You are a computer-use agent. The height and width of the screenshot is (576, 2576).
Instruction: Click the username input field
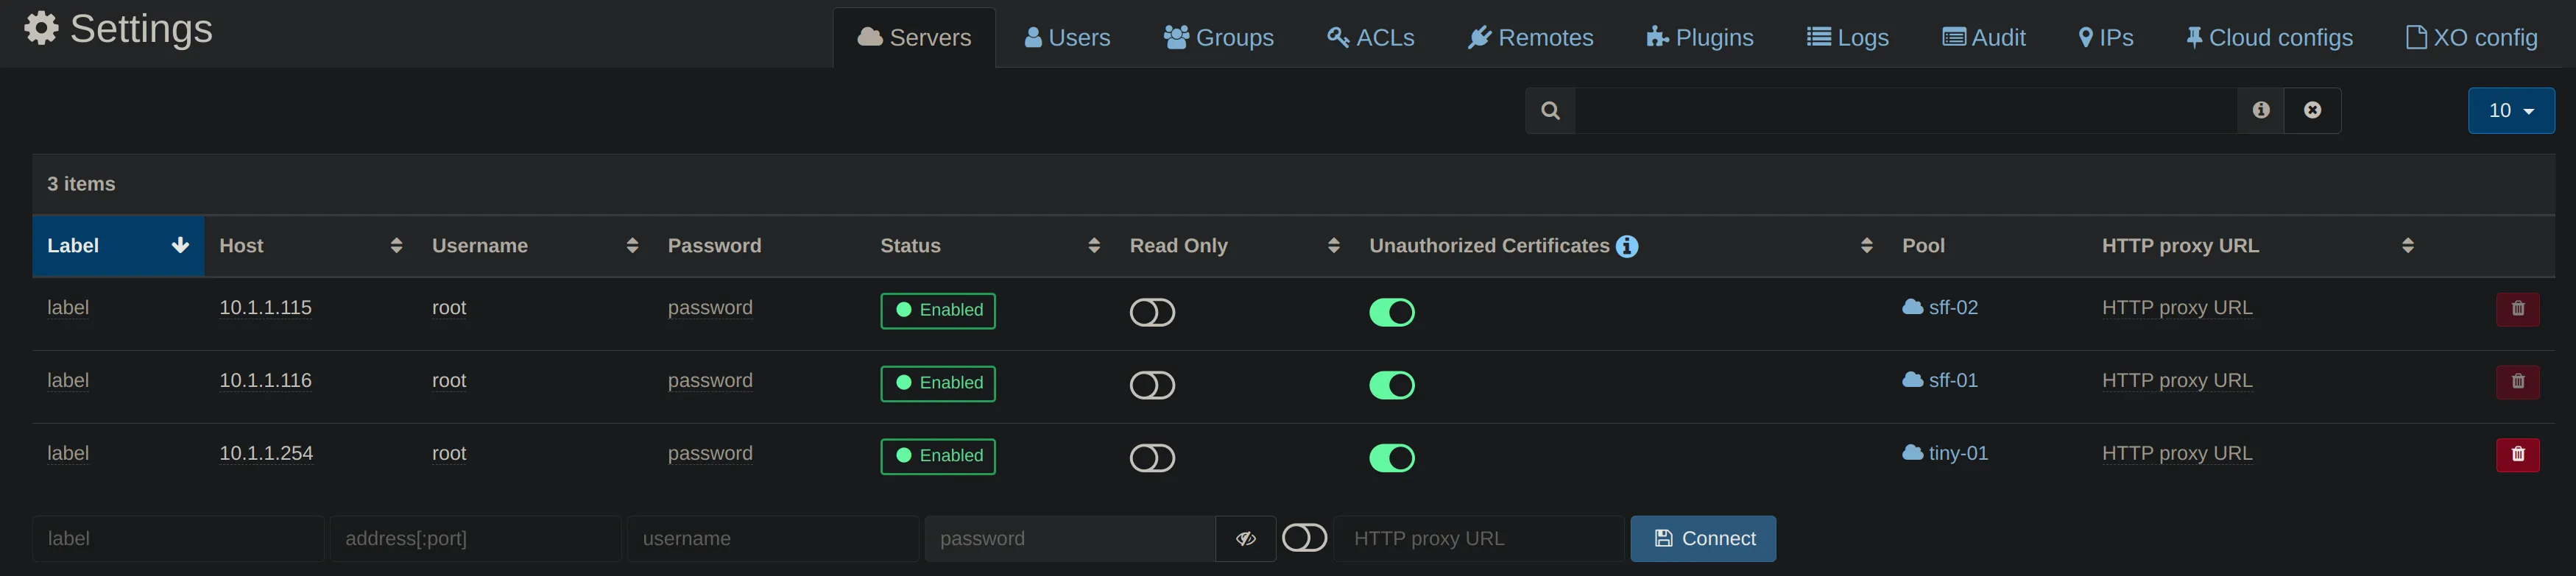click(x=773, y=539)
